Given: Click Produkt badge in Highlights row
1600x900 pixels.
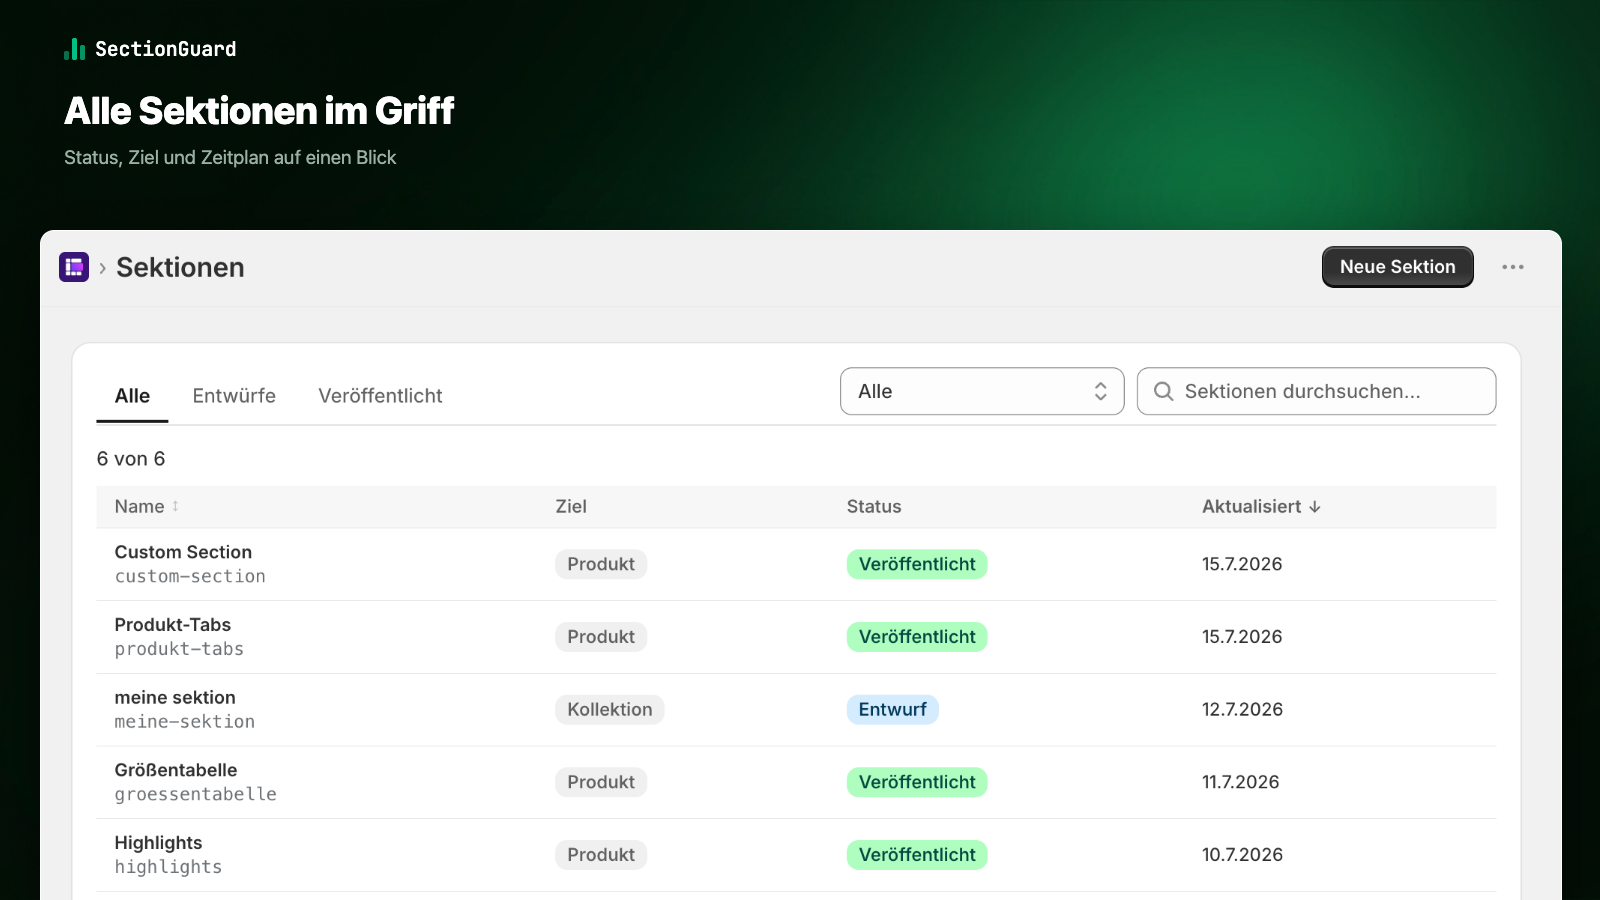Looking at the screenshot, I should tap(601, 855).
